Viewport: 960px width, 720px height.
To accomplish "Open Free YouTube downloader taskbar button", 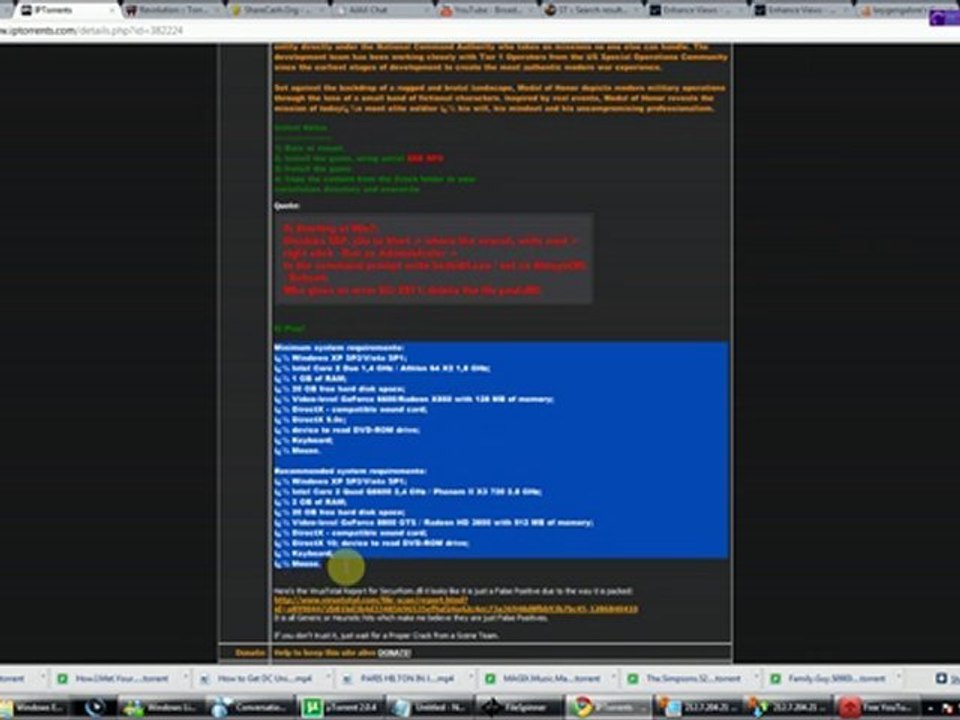I will coord(876,708).
